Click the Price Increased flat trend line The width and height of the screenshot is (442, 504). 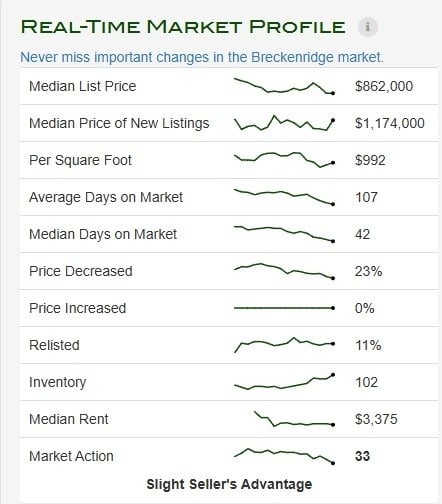284,308
